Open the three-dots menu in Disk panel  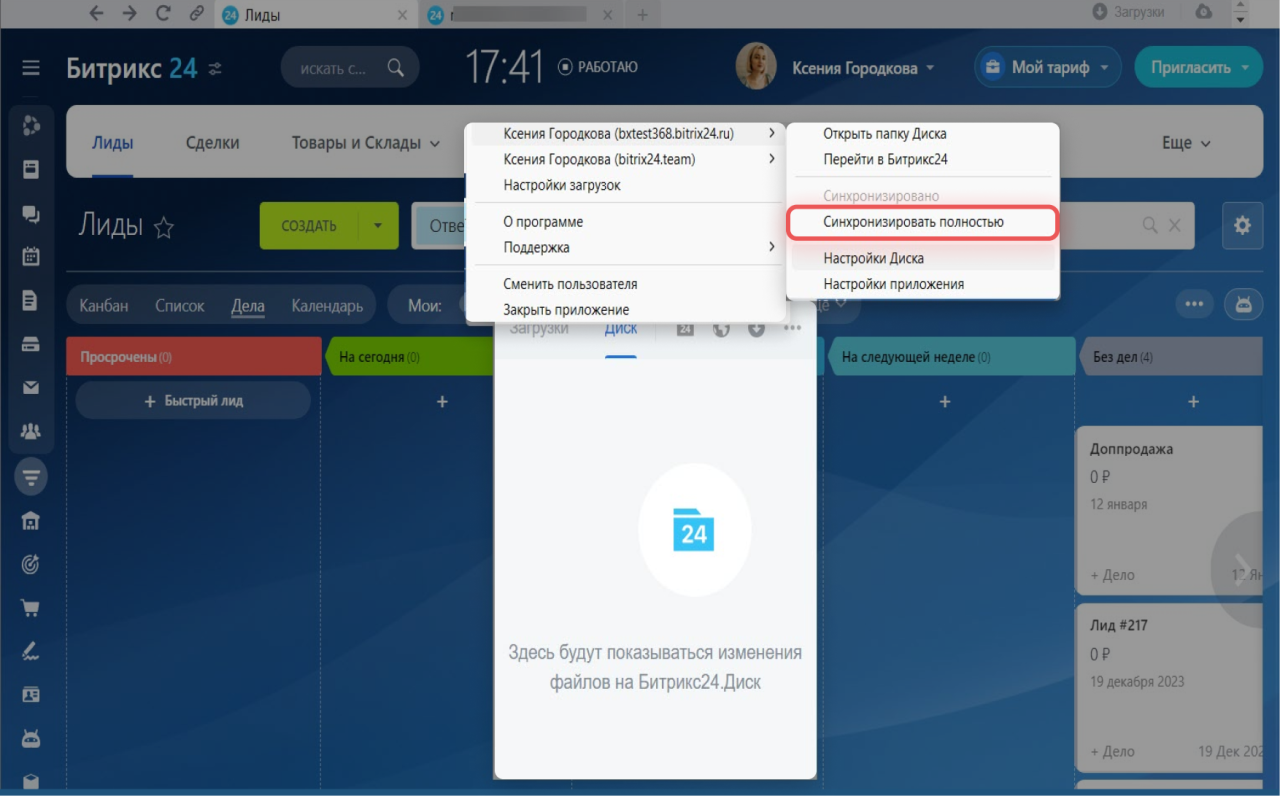point(792,328)
